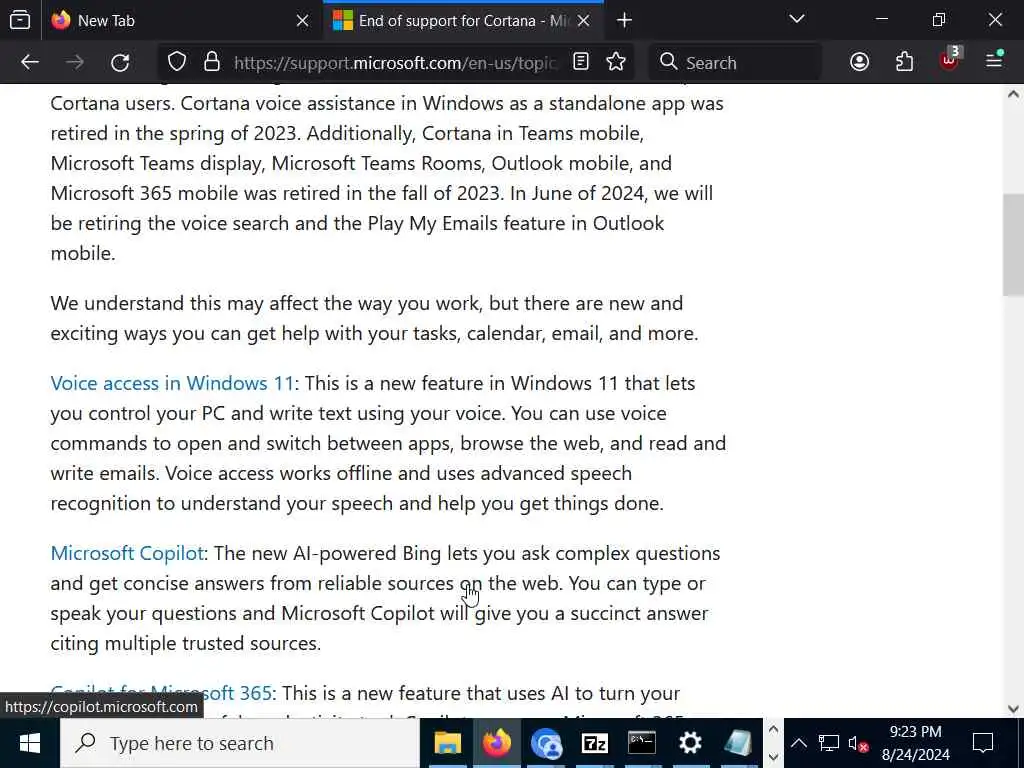Click the support.microsoft.com URL field

point(395,63)
